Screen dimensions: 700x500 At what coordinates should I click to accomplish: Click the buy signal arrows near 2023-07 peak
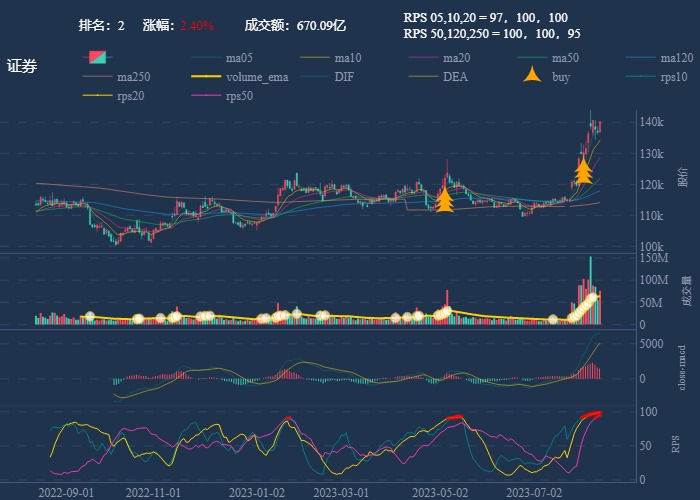[x=584, y=171]
